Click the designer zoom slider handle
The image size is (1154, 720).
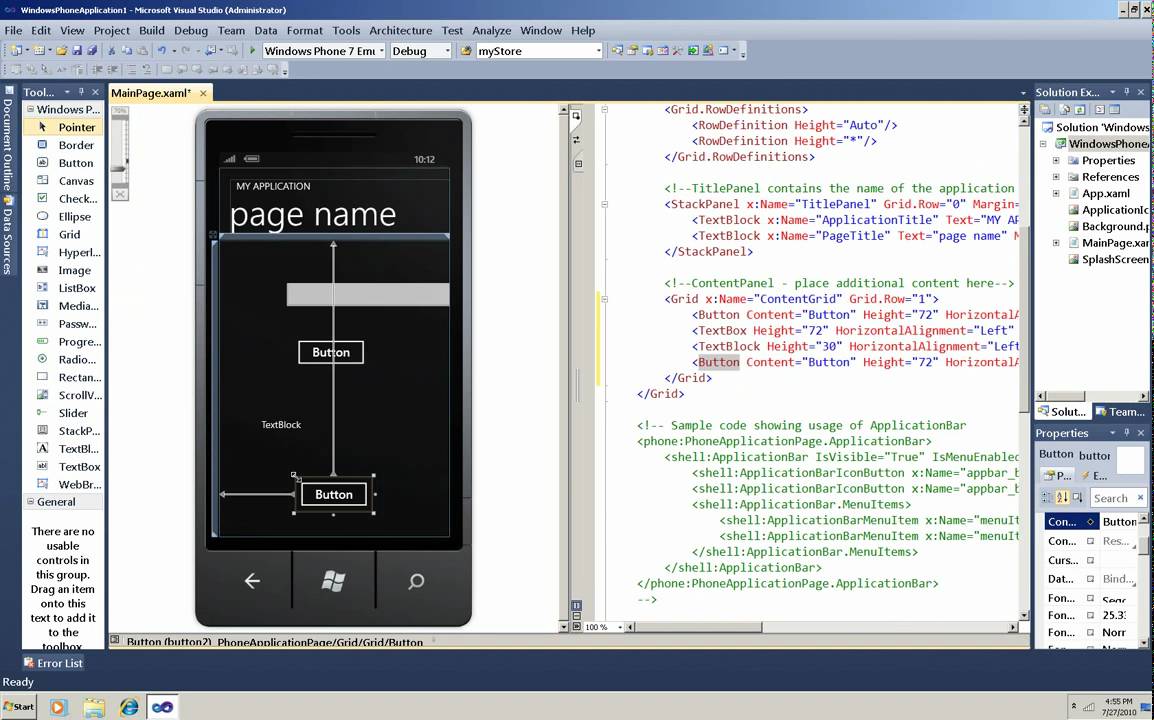pyautogui.click(x=118, y=169)
